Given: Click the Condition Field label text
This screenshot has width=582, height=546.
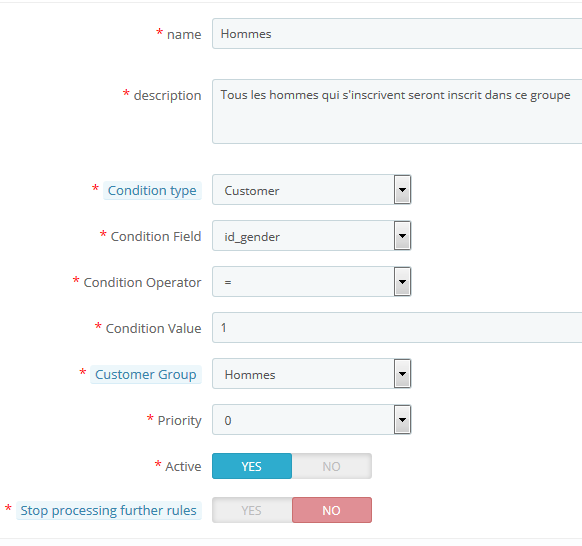Looking at the screenshot, I should point(156,236).
